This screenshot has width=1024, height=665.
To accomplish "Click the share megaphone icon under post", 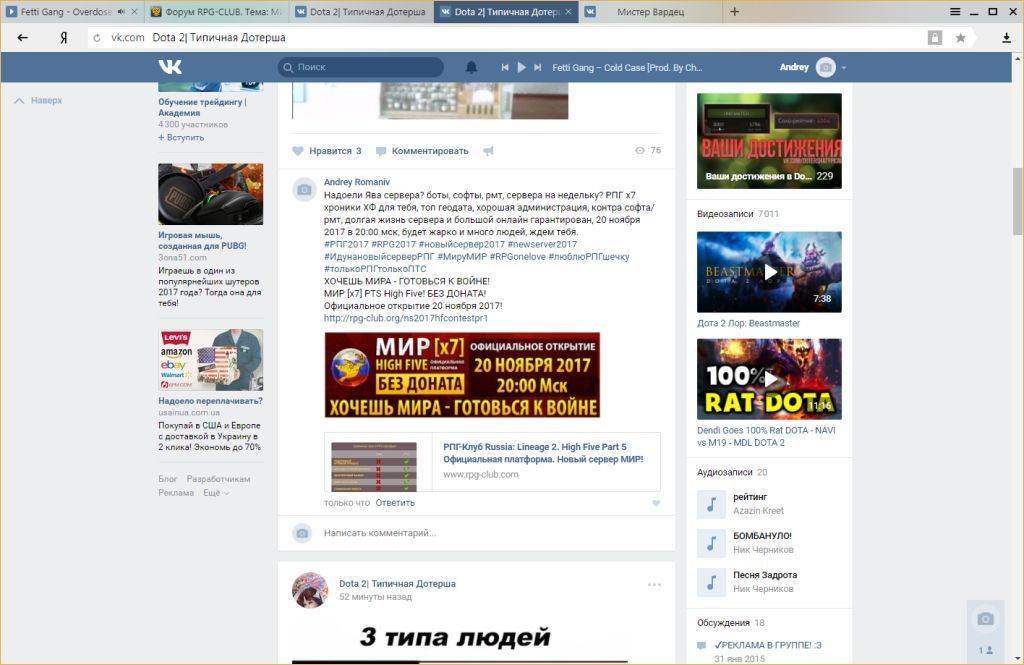I will (x=488, y=151).
